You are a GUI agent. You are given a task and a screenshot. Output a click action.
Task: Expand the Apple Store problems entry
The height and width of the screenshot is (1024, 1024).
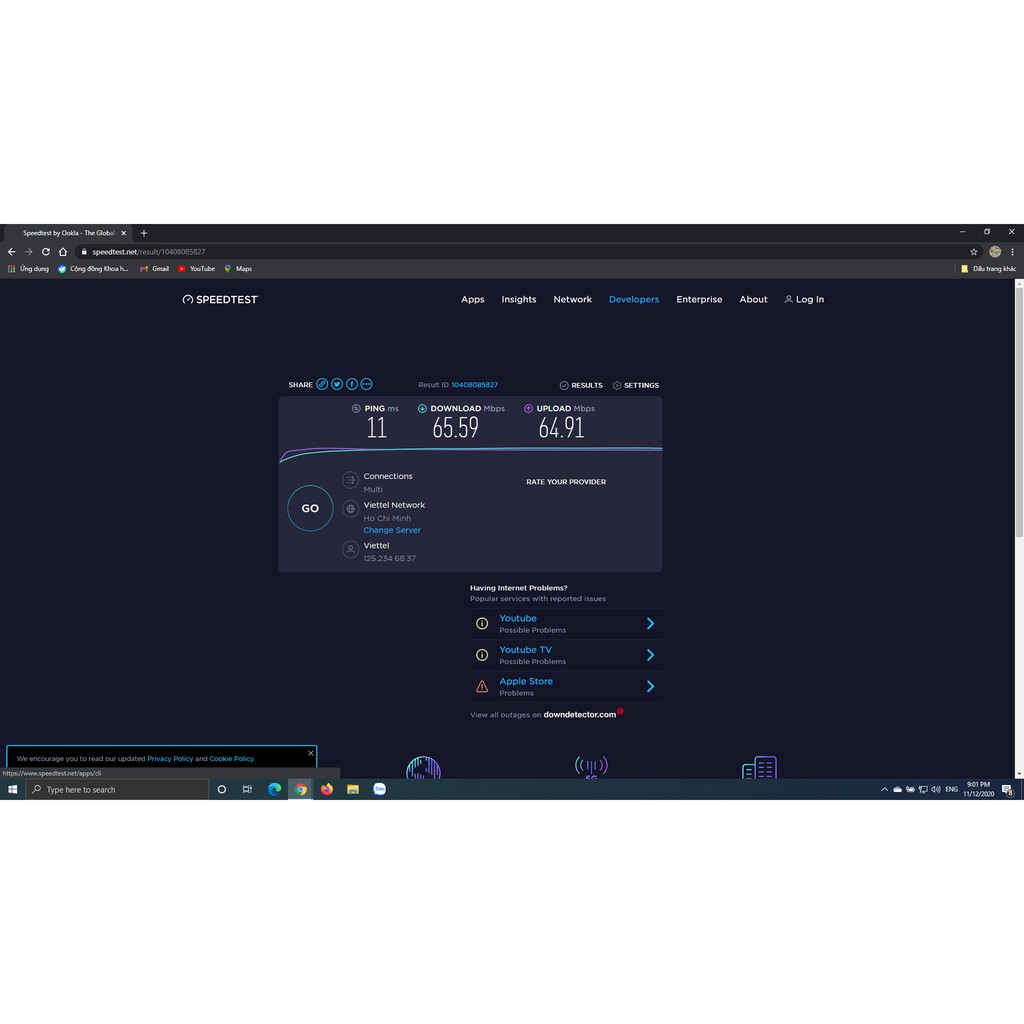650,686
